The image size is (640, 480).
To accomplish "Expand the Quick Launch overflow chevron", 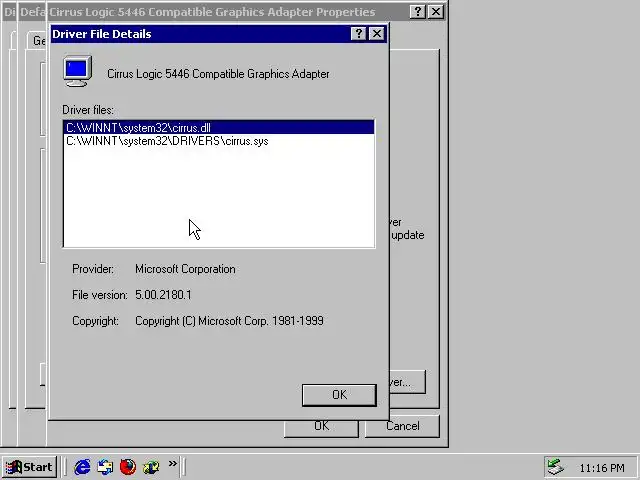I will pos(173,463).
